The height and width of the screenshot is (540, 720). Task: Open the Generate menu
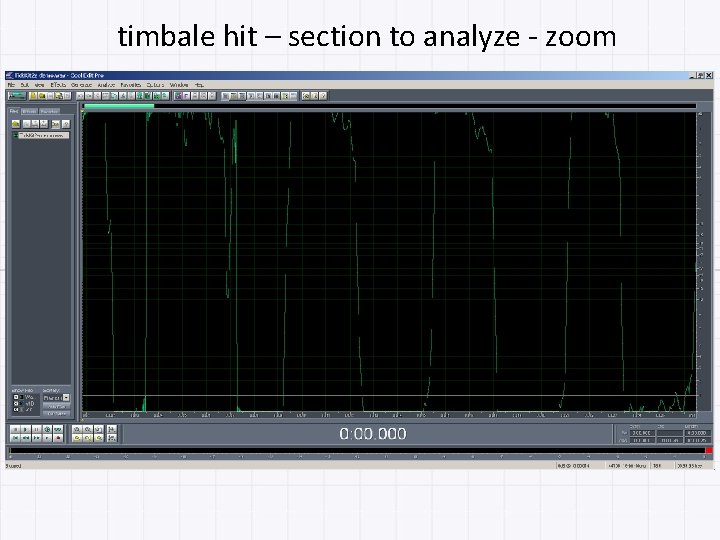(82, 85)
